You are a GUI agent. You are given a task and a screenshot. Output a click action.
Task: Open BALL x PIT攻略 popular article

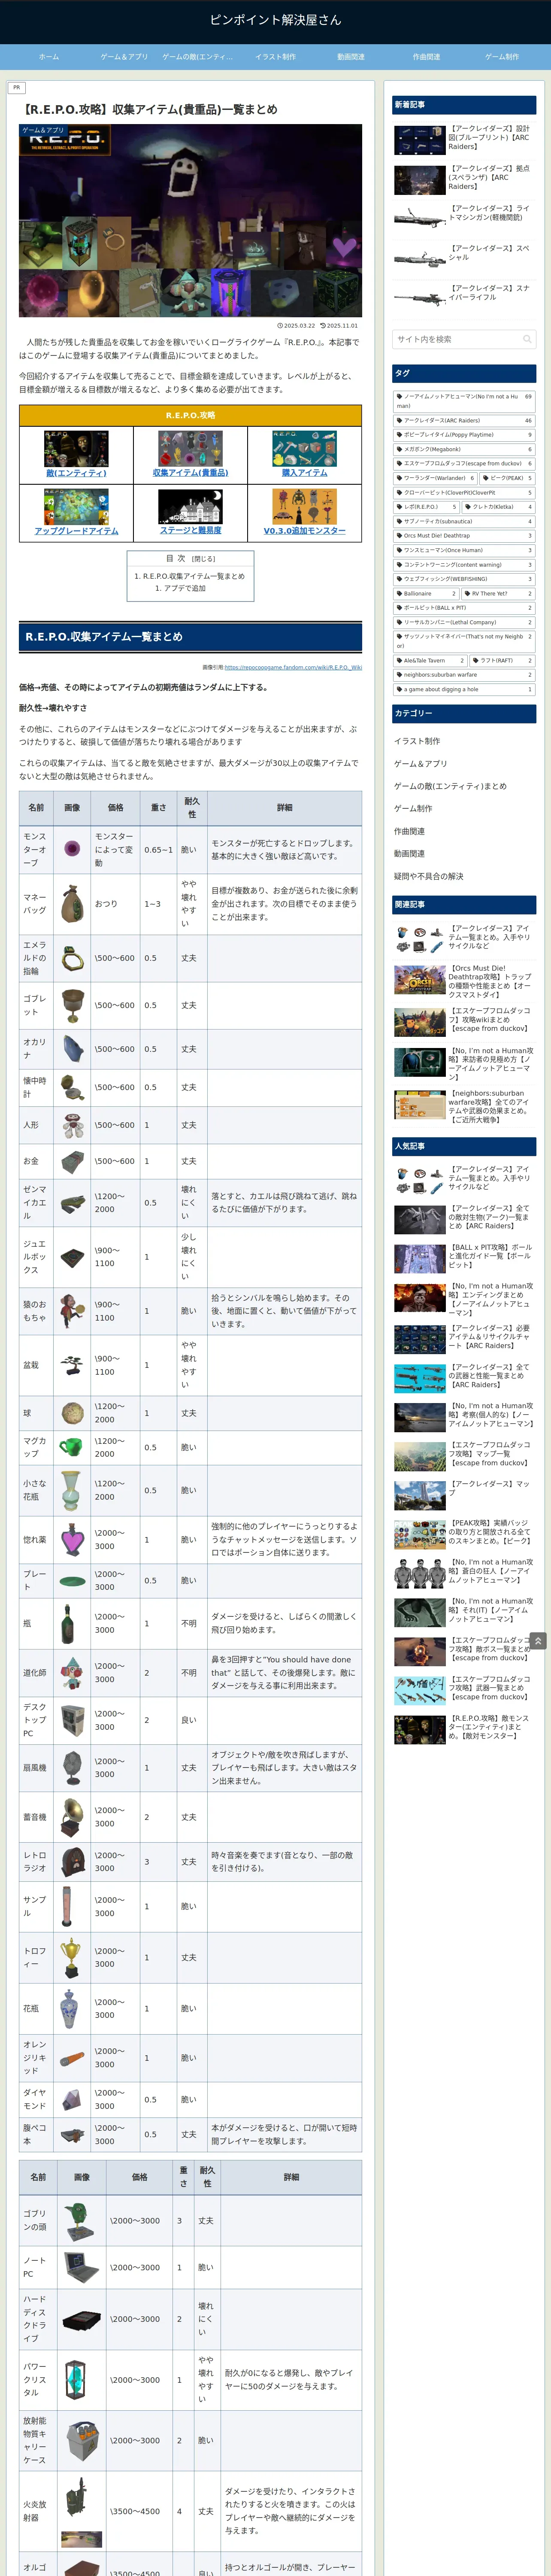[x=464, y=1257]
